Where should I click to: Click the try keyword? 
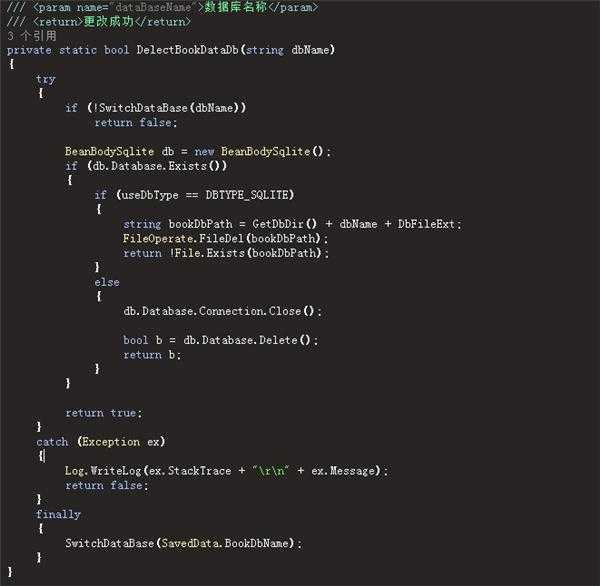pyautogui.click(x=46, y=79)
